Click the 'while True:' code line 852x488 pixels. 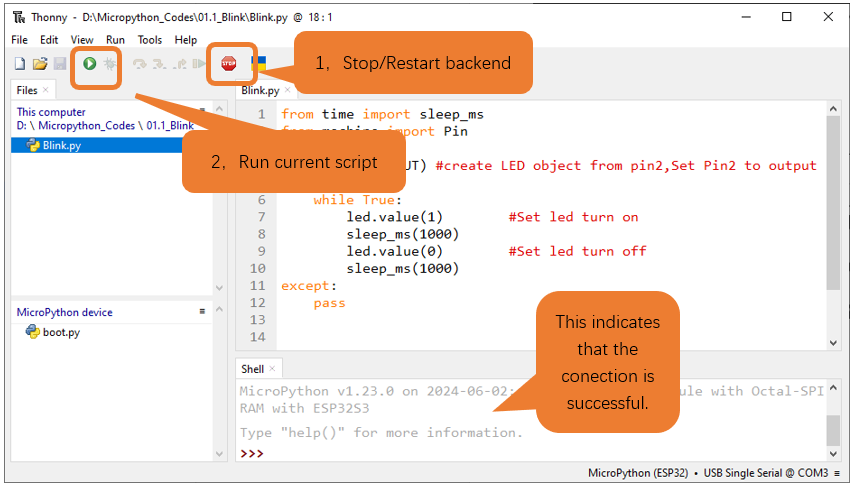coord(358,200)
